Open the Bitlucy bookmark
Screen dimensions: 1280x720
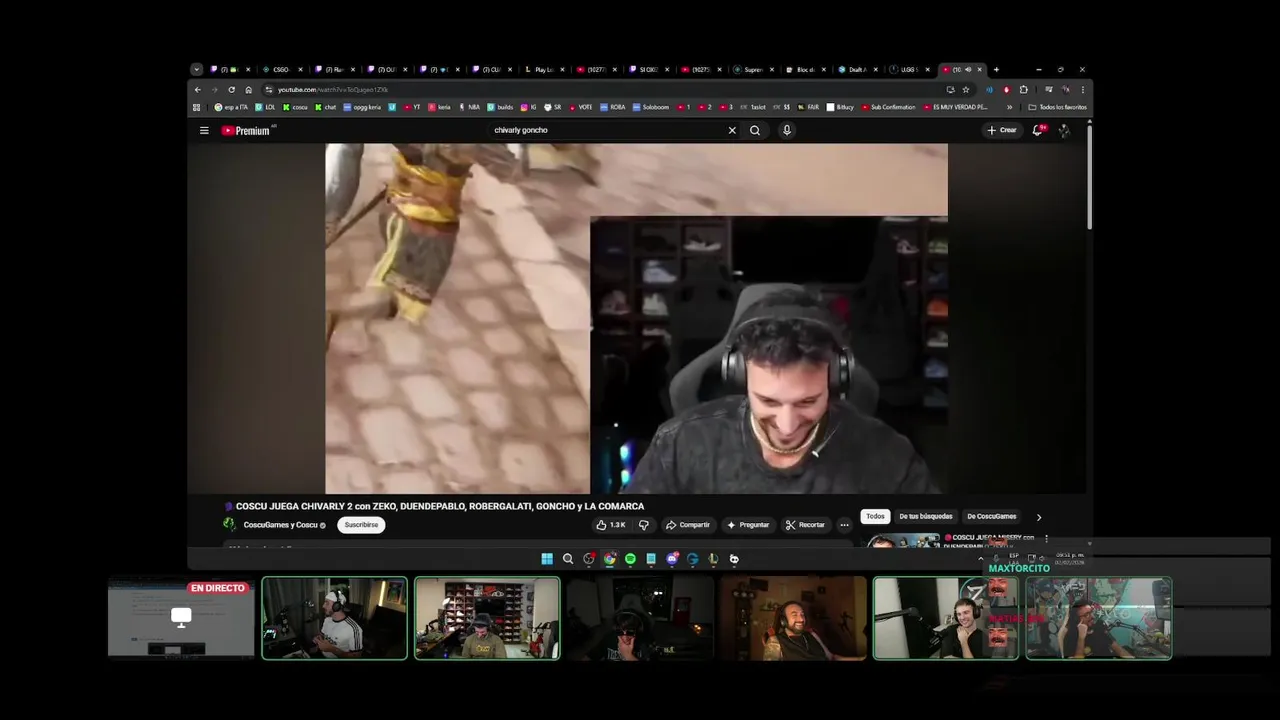[840, 107]
